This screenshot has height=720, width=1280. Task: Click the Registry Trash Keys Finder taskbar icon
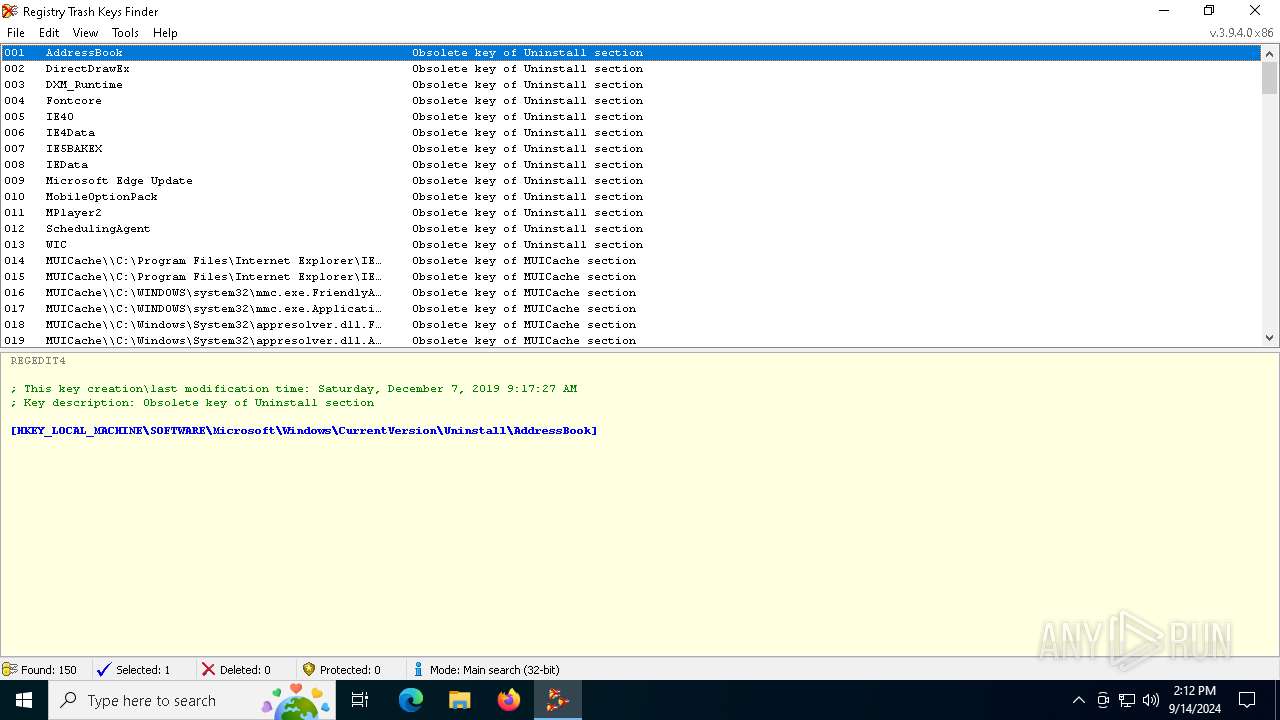pos(558,700)
